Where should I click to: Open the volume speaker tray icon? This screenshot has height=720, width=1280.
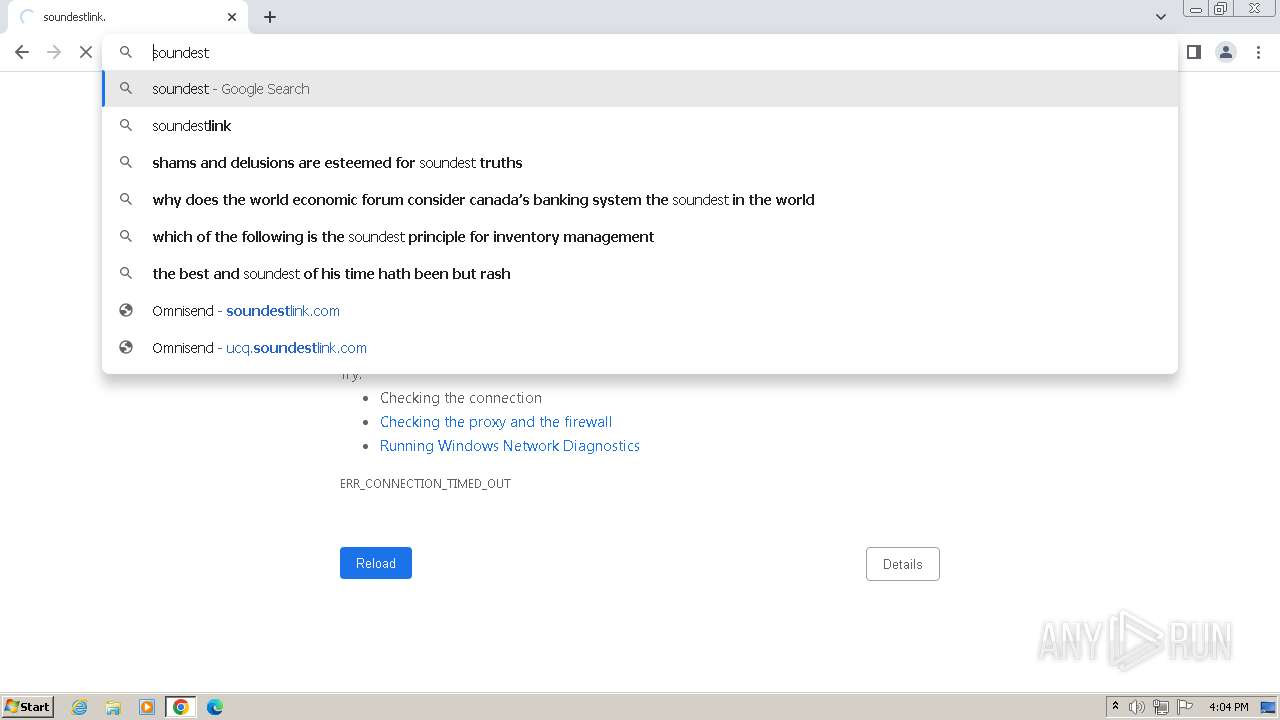coord(1137,707)
